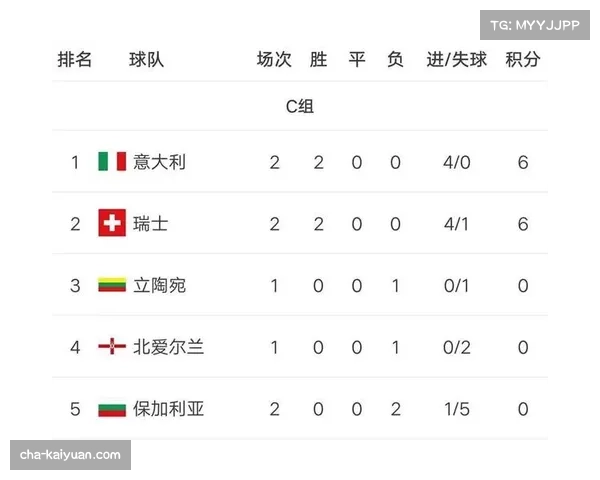The height and width of the screenshot is (480, 600).
Task: Click Bulgaria's 1/5 goals value
Action: pos(457,409)
